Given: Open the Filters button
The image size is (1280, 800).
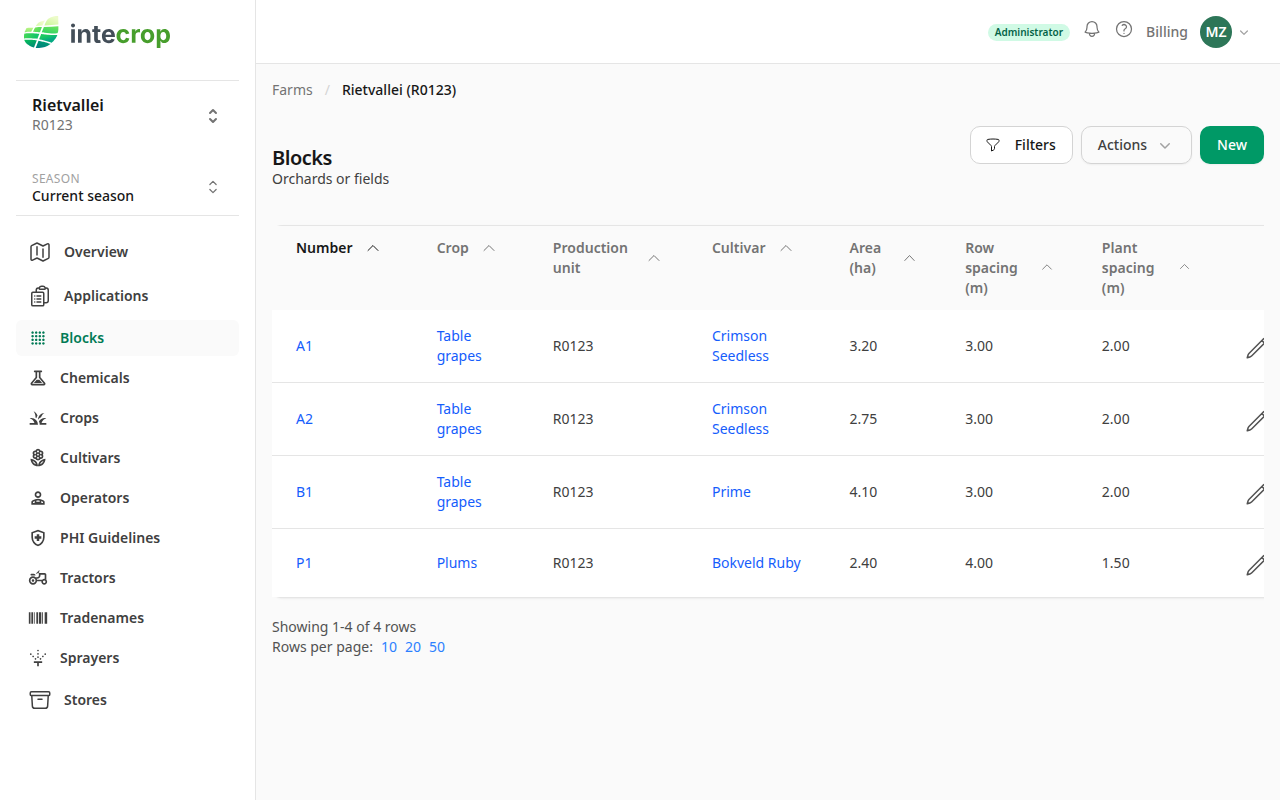Looking at the screenshot, I should 1021,145.
